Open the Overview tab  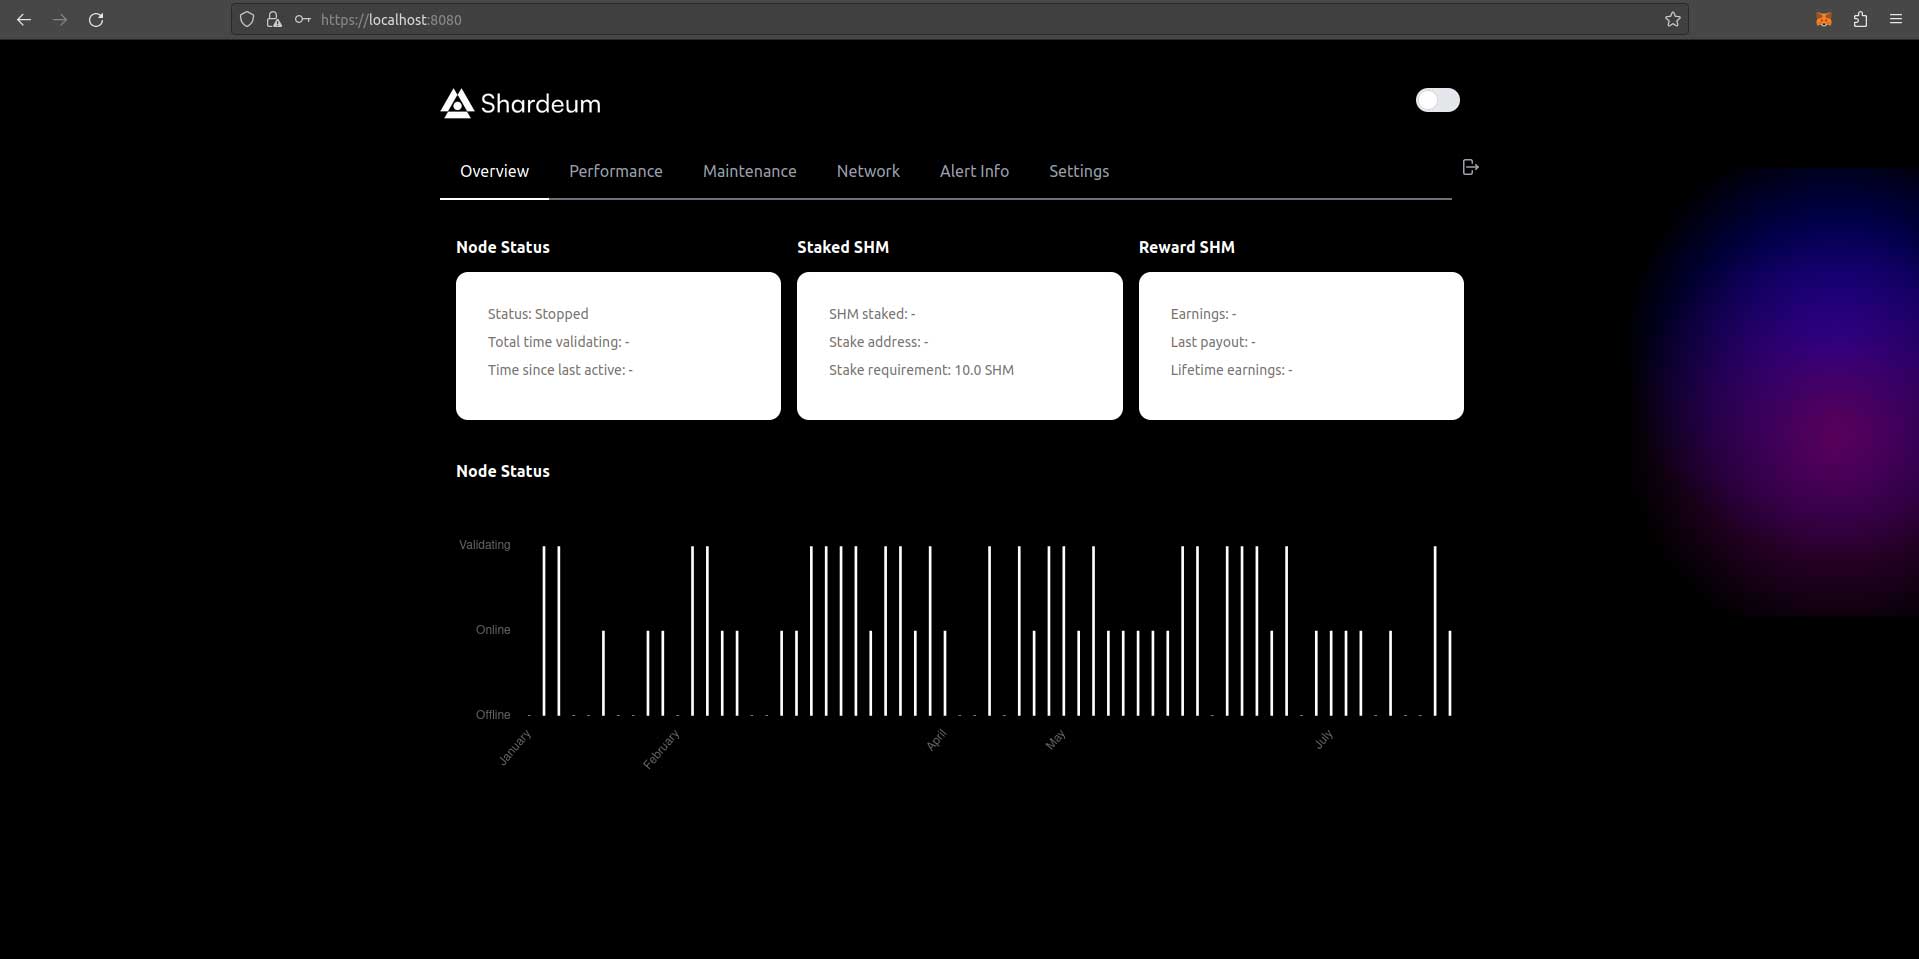(x=494, y=171)
